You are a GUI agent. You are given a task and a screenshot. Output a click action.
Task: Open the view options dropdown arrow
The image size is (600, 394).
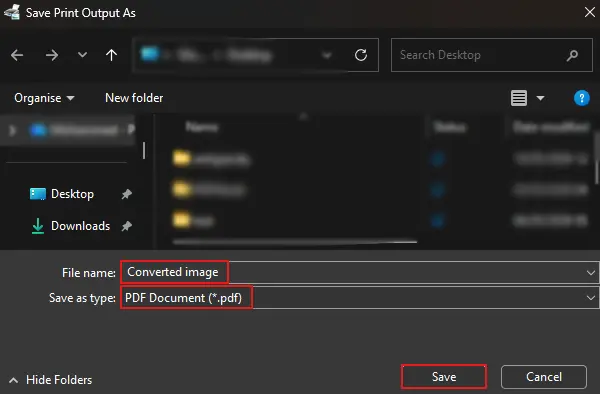pos(540,98)
